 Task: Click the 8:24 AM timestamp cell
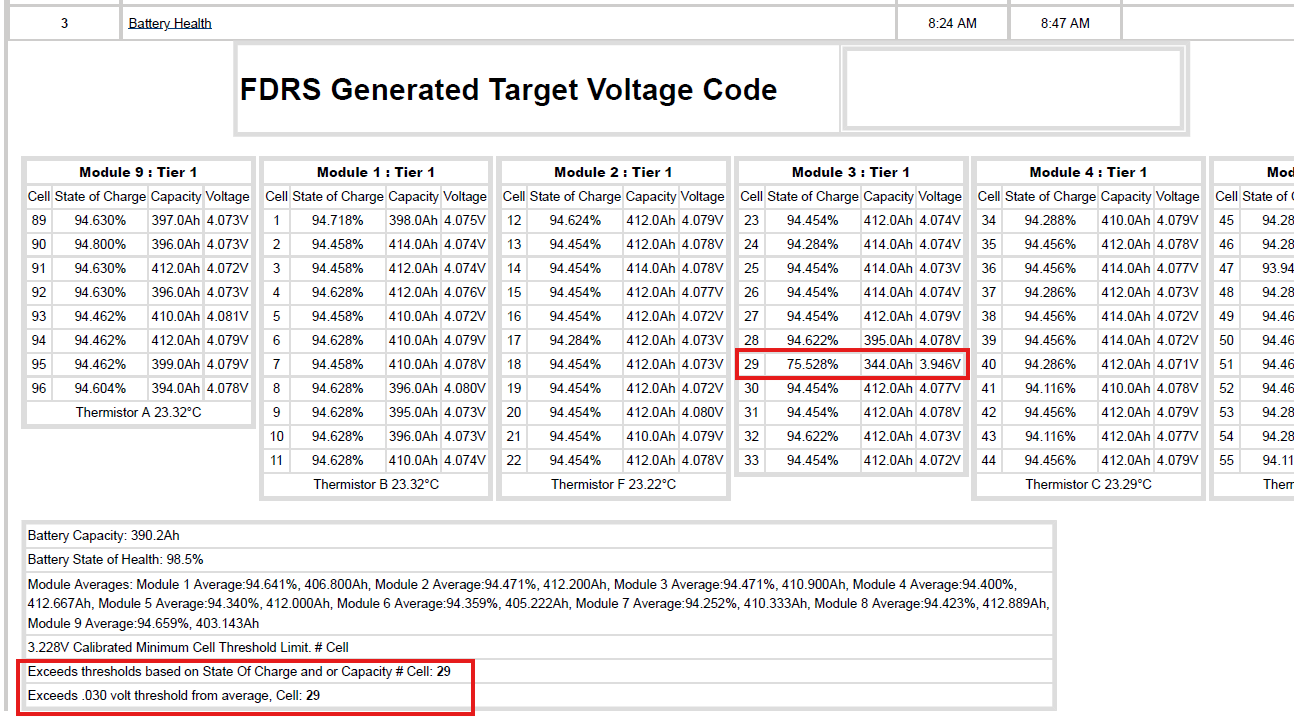[x=952, y=22]
